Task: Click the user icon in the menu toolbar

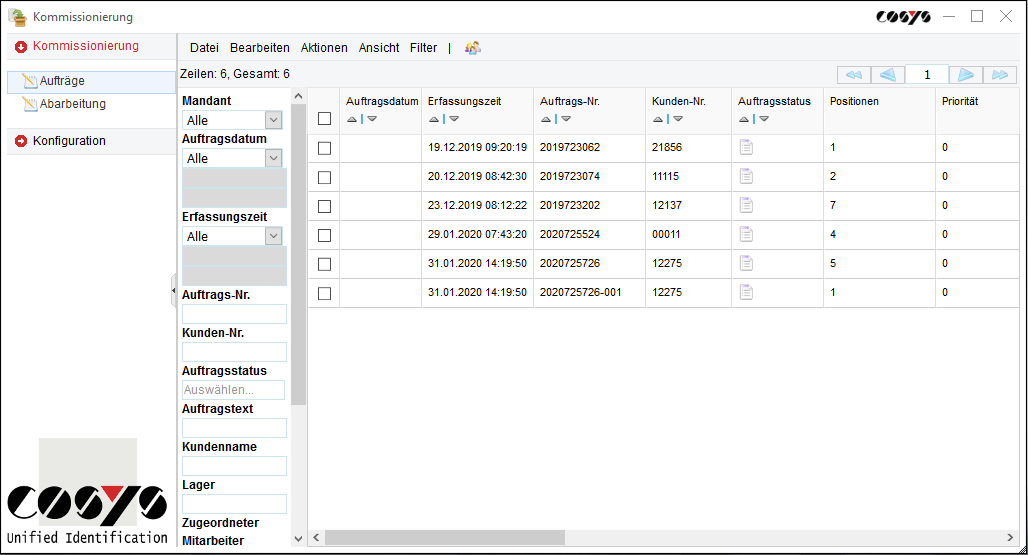Action: (473, 48)
